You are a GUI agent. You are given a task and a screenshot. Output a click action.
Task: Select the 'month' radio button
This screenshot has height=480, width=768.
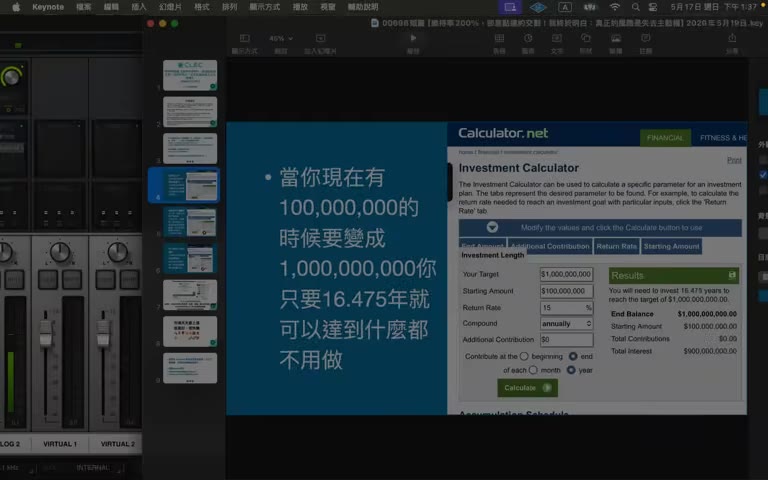(x=533, y=370)
